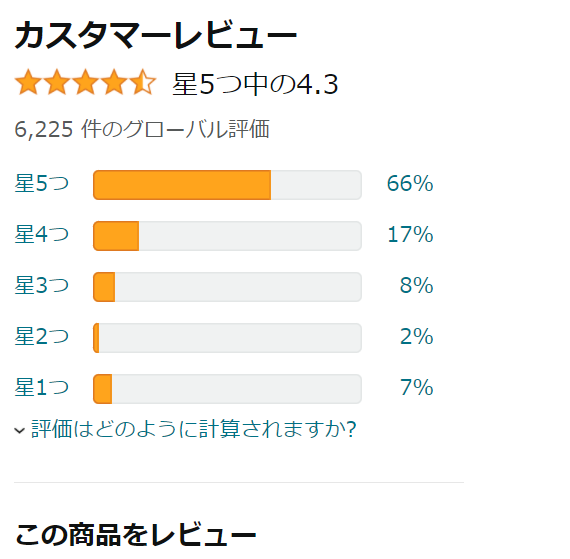This screenshot has height=559, width=570.
Task: Click the 2% percentage link
Action: [417, 337]
